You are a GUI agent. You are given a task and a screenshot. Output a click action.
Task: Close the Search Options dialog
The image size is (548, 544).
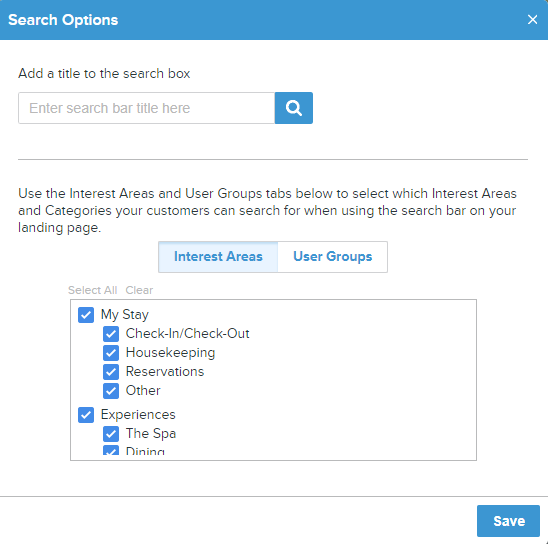click(532, 20)
